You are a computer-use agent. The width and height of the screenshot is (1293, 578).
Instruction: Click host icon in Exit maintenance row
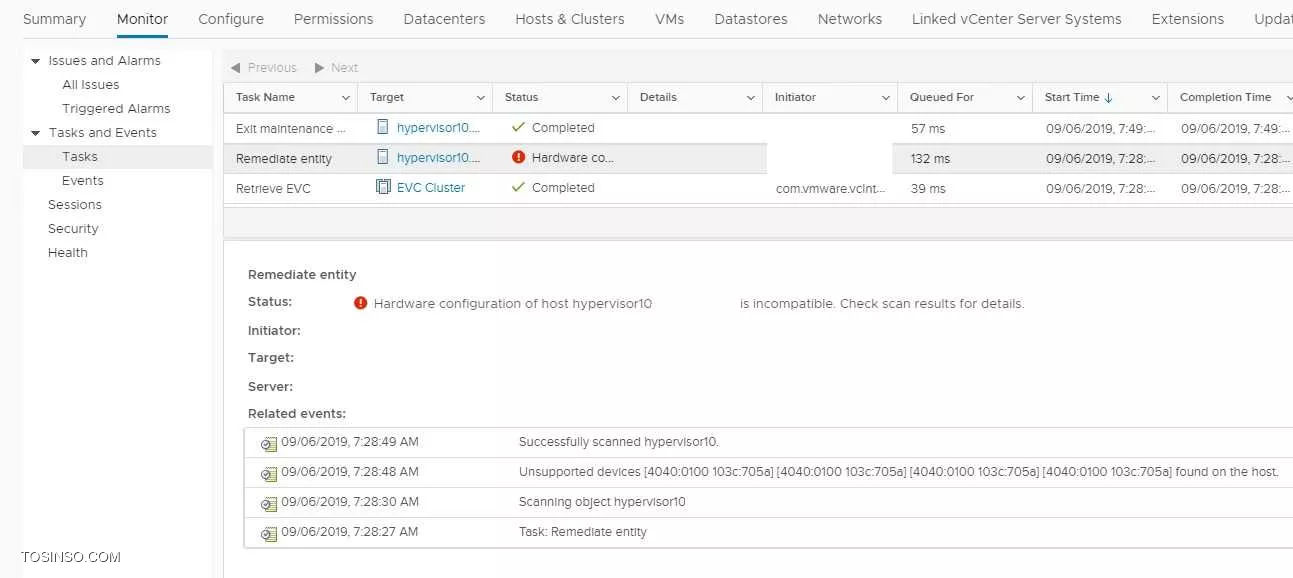click(383, 127)
